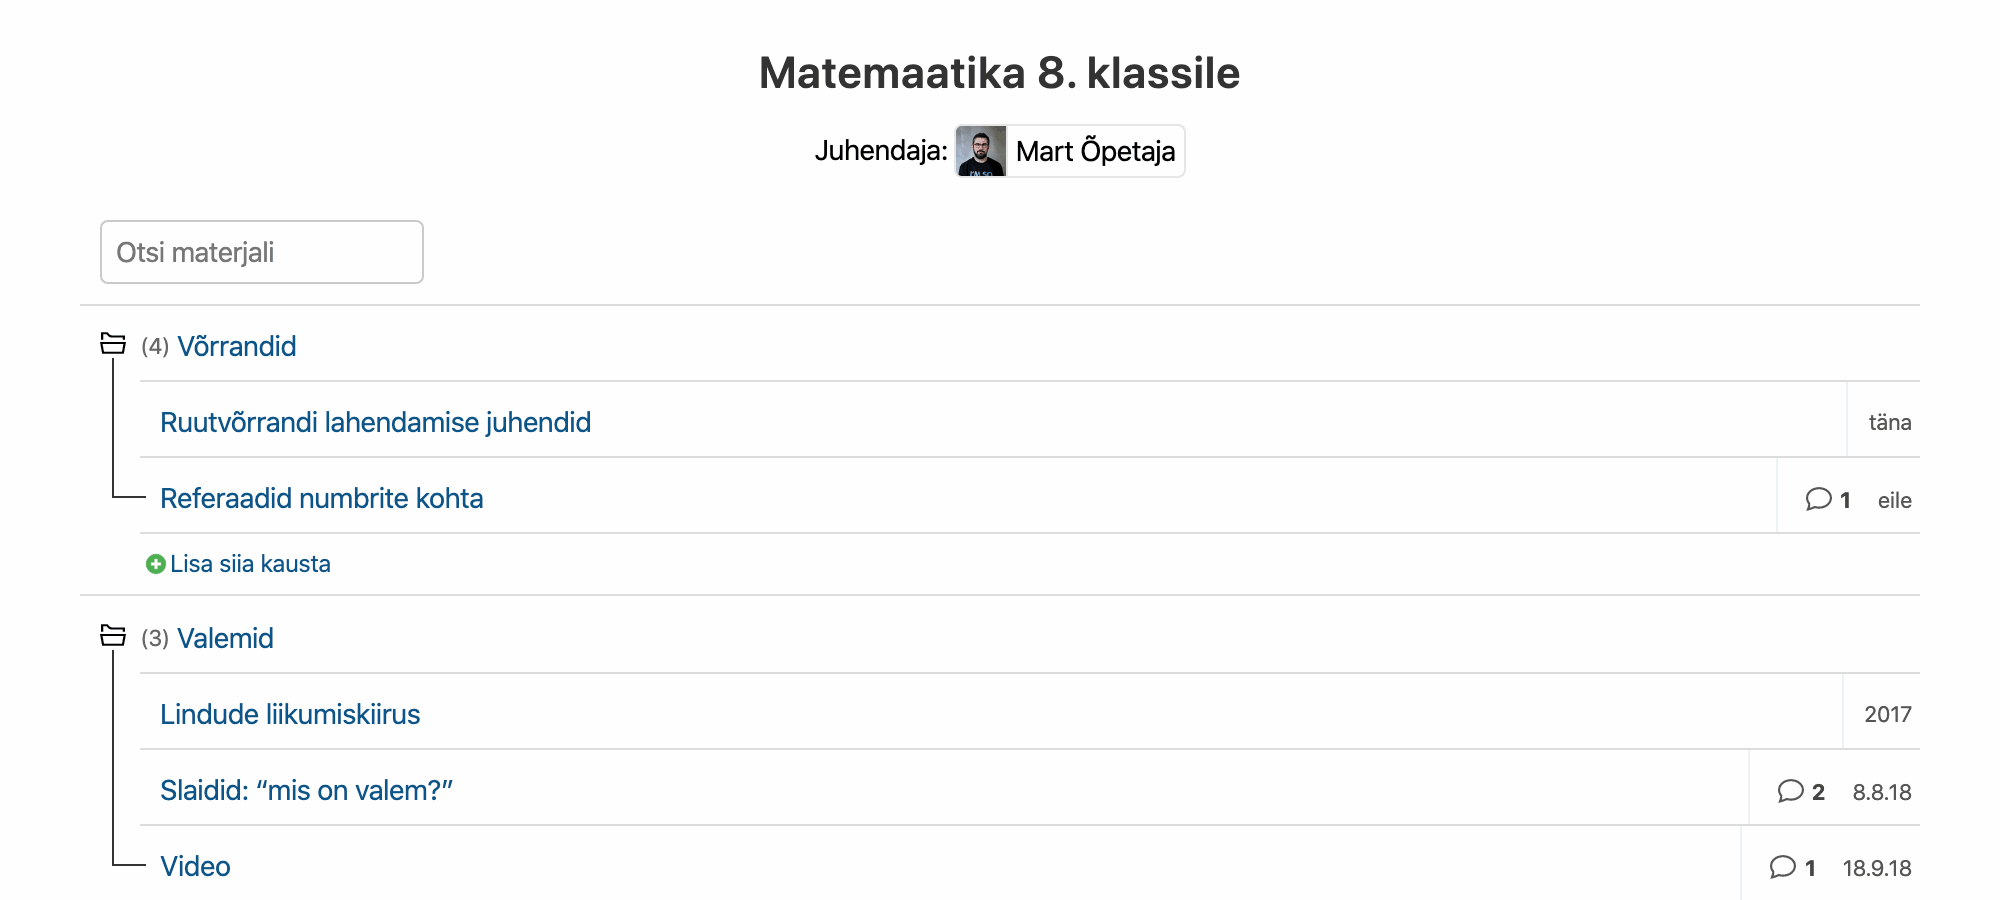This screenshot has width=2000, height=900.
Task: Click the (3) count beside Valemid
Action: 154,638
